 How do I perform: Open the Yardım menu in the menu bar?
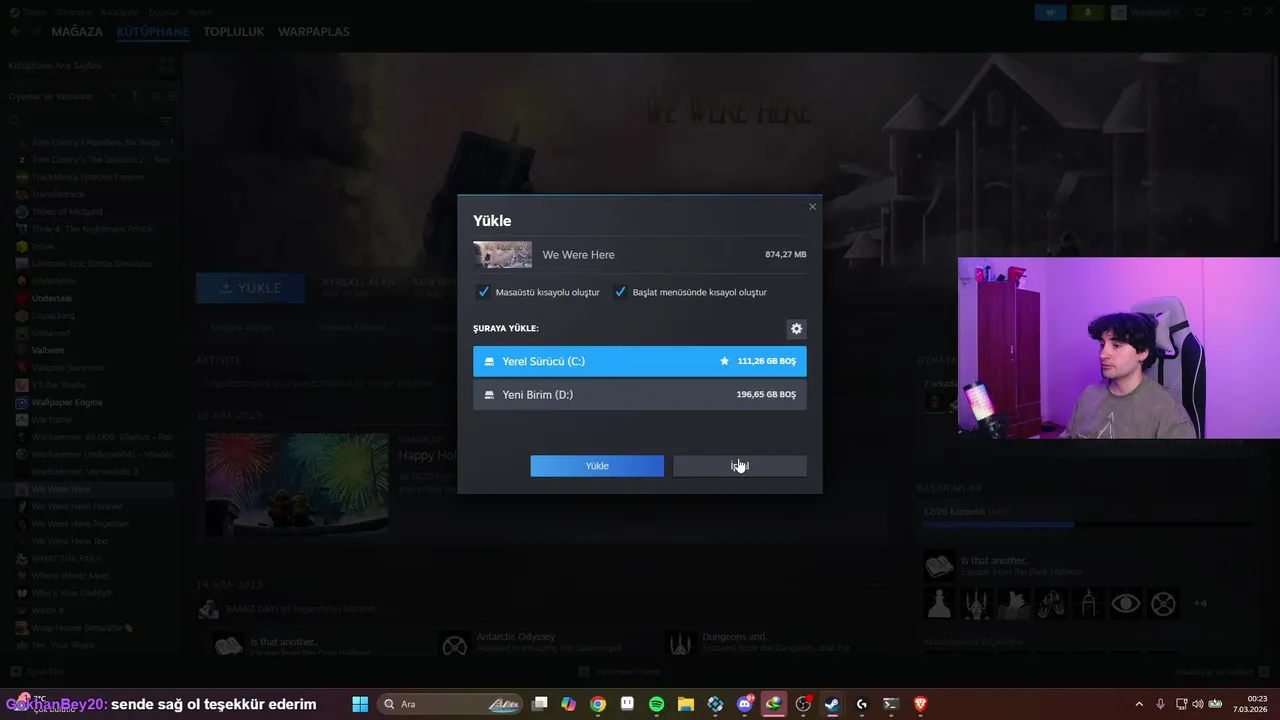coord(200,12)
